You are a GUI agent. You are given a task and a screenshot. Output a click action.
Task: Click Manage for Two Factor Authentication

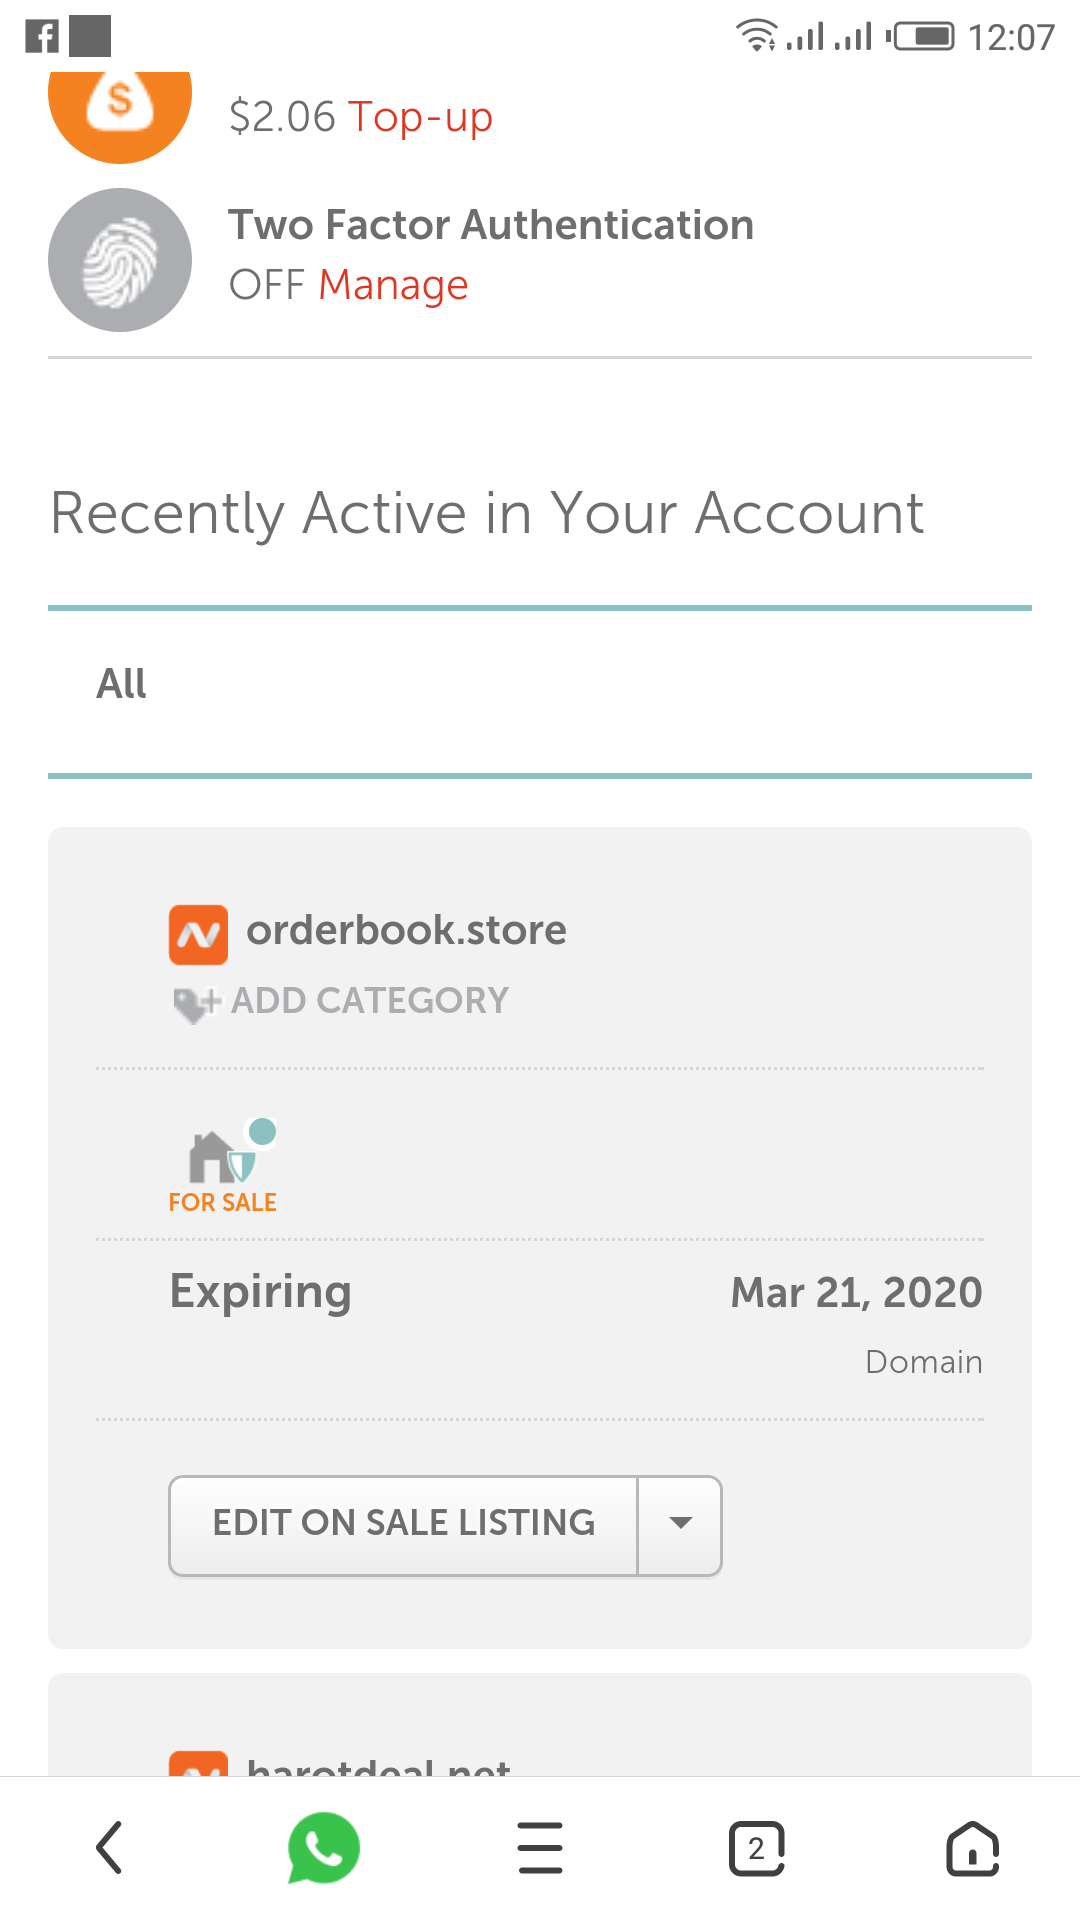pos(393,286)
